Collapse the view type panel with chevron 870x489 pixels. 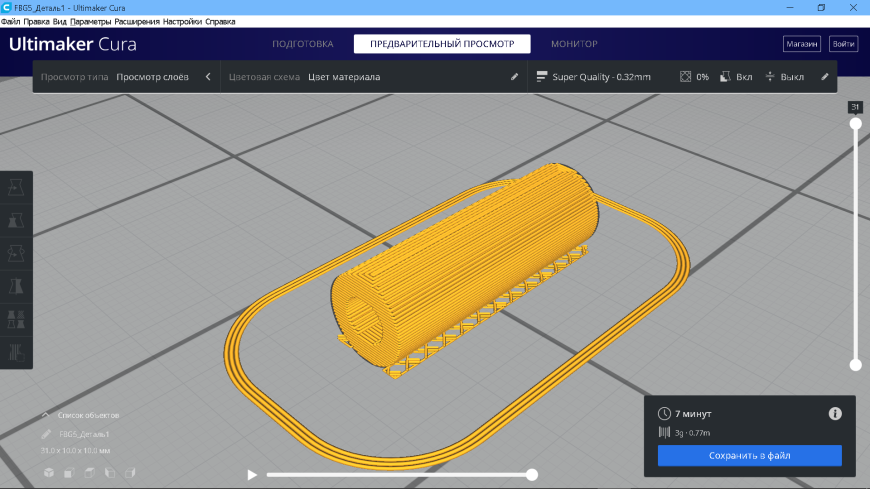[x=208, y=77]
